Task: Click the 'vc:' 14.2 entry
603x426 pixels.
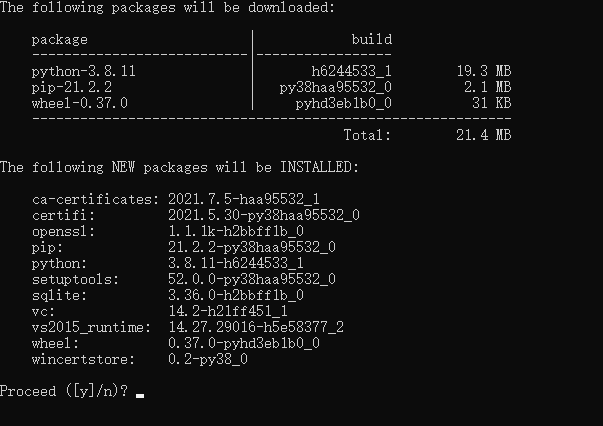Action: 160,311
